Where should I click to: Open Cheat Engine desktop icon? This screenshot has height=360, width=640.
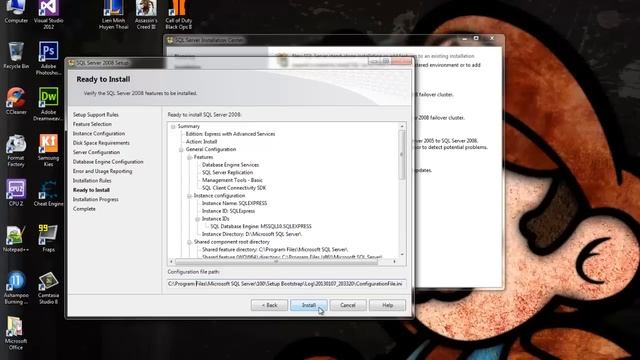(48, 193)
